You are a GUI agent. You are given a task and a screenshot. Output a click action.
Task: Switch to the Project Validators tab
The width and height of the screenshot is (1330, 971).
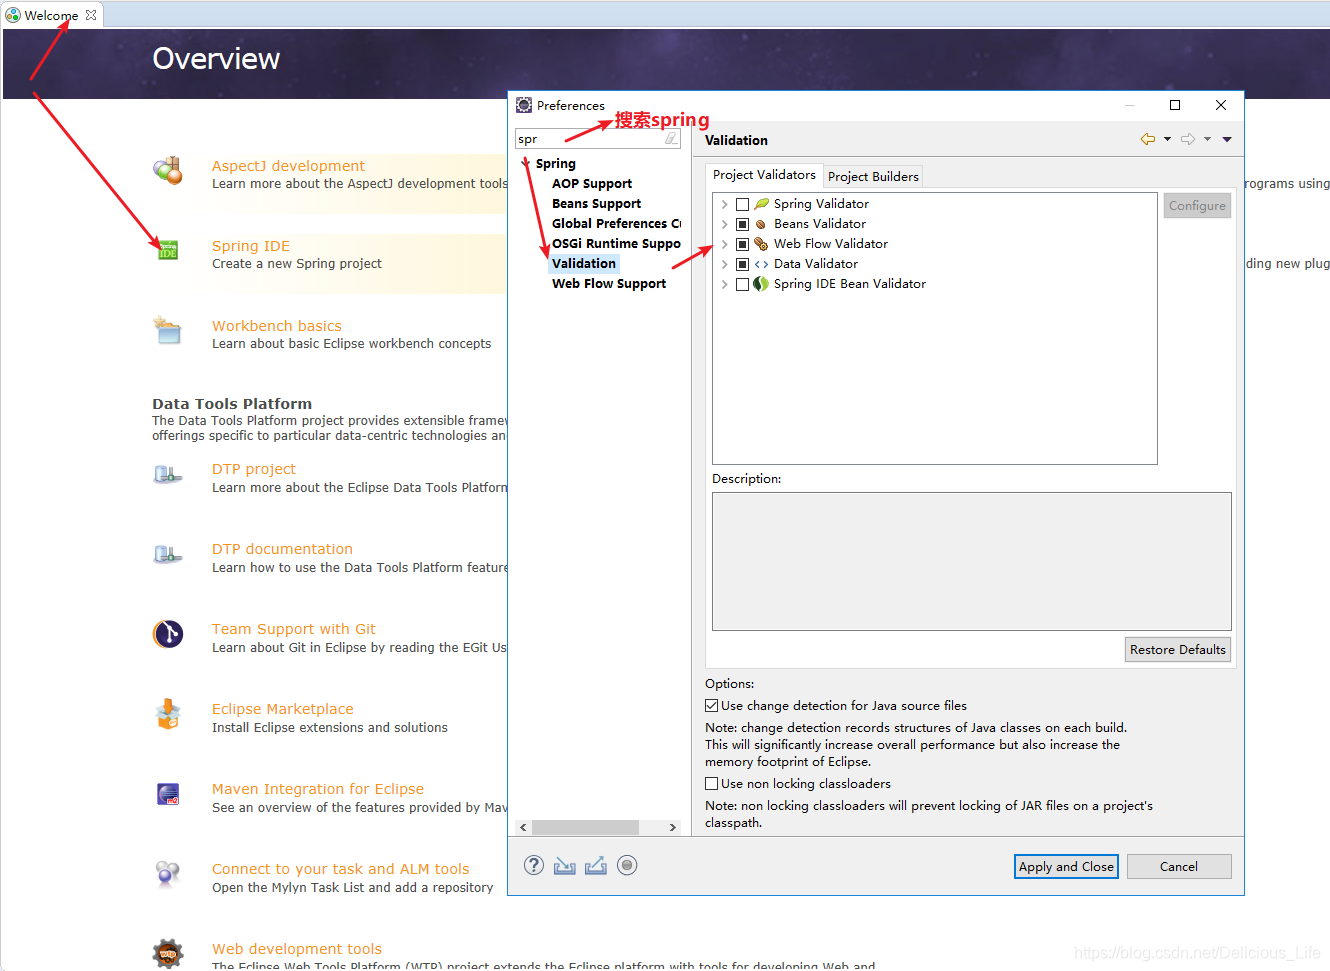[x=764, y=175]
